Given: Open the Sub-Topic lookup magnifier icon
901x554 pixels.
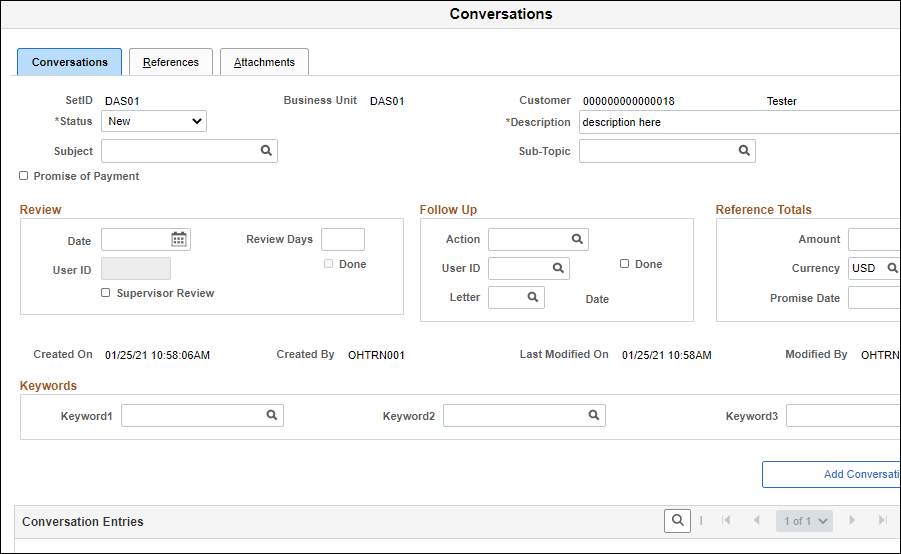Looking at the screenshot, I should 744,151.
